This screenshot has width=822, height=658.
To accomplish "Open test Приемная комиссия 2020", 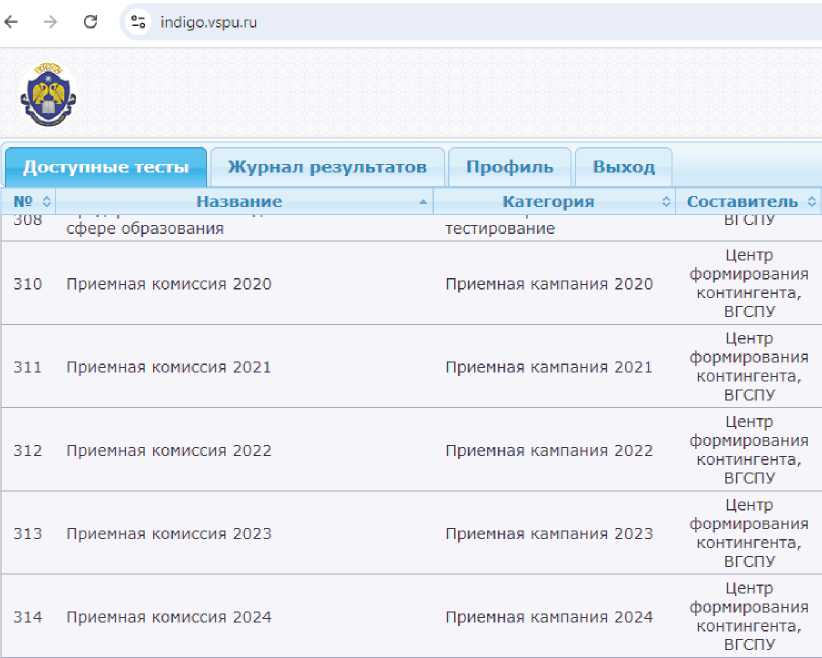I will [168, 284].
